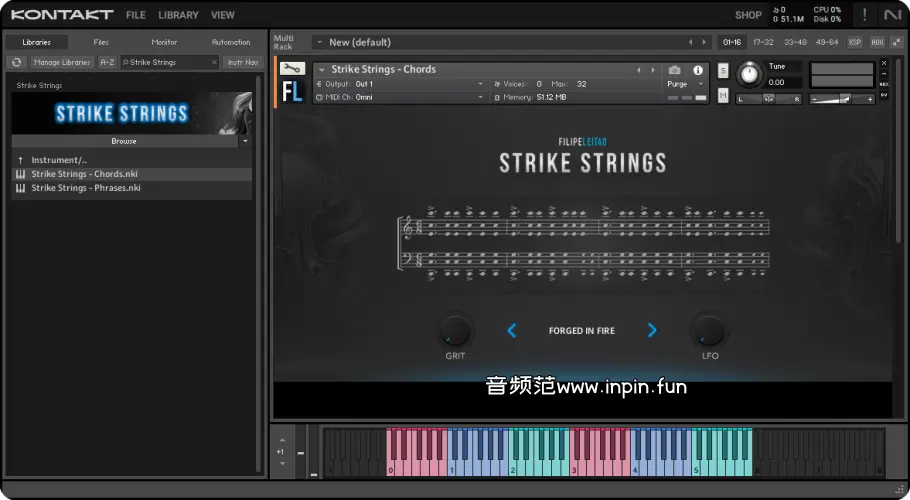This screenshot has width=910, height=500.
Task: Expand the Strike Strings - Chords instrument menu
Action: coord(322,70)
